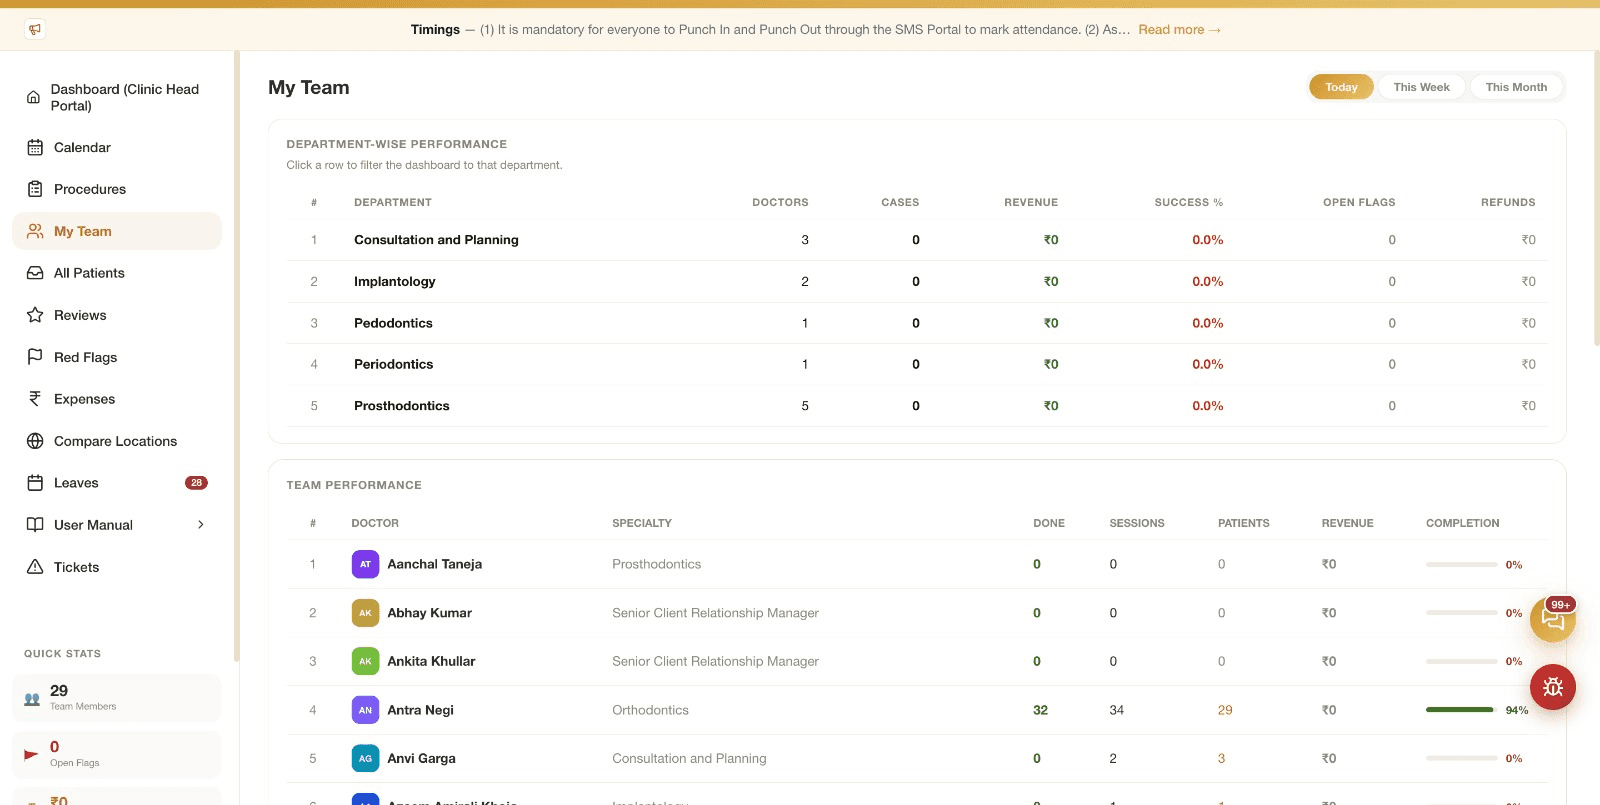Click the REVENUE column header in department table

coord(1031,202)
